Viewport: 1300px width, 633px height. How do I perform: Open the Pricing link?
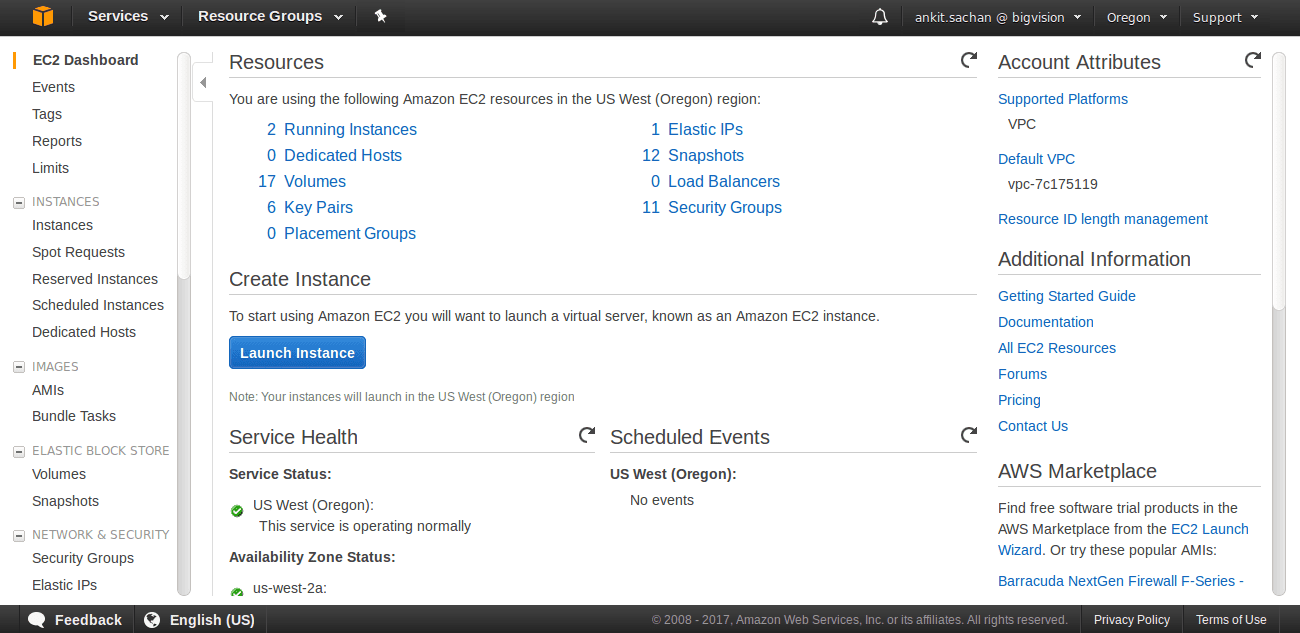point(1019,400)
